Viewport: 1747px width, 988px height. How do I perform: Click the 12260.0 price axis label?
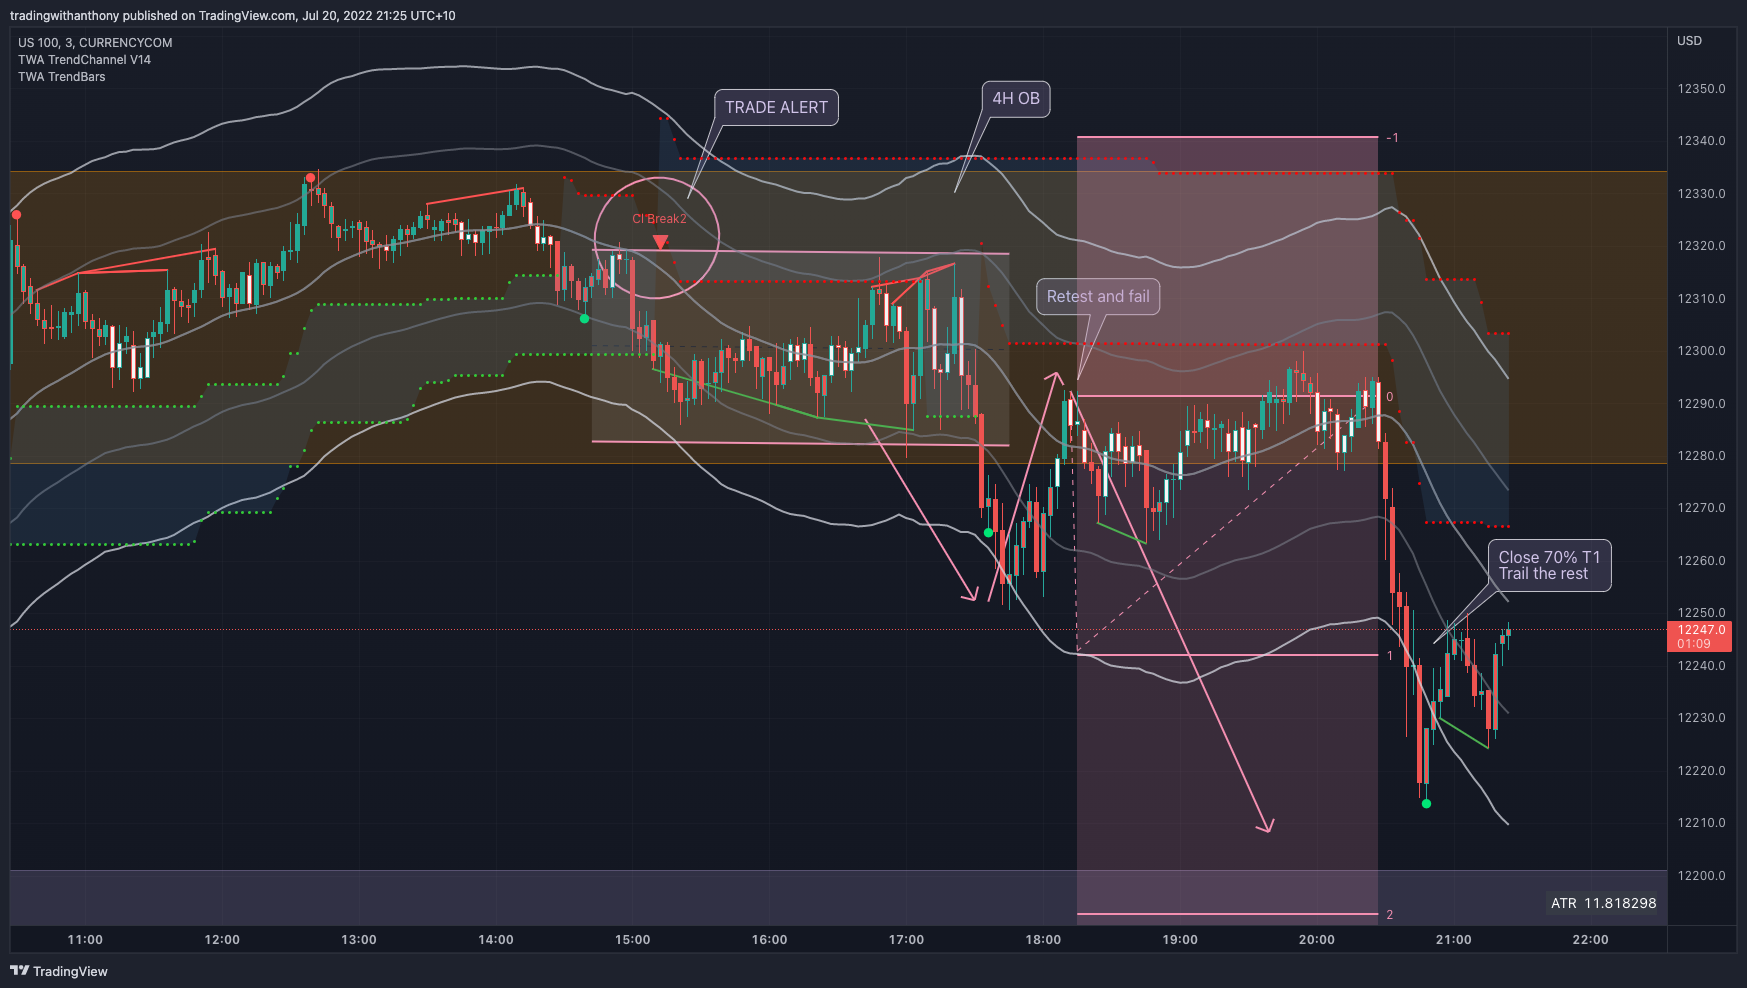click(1701, 561)
